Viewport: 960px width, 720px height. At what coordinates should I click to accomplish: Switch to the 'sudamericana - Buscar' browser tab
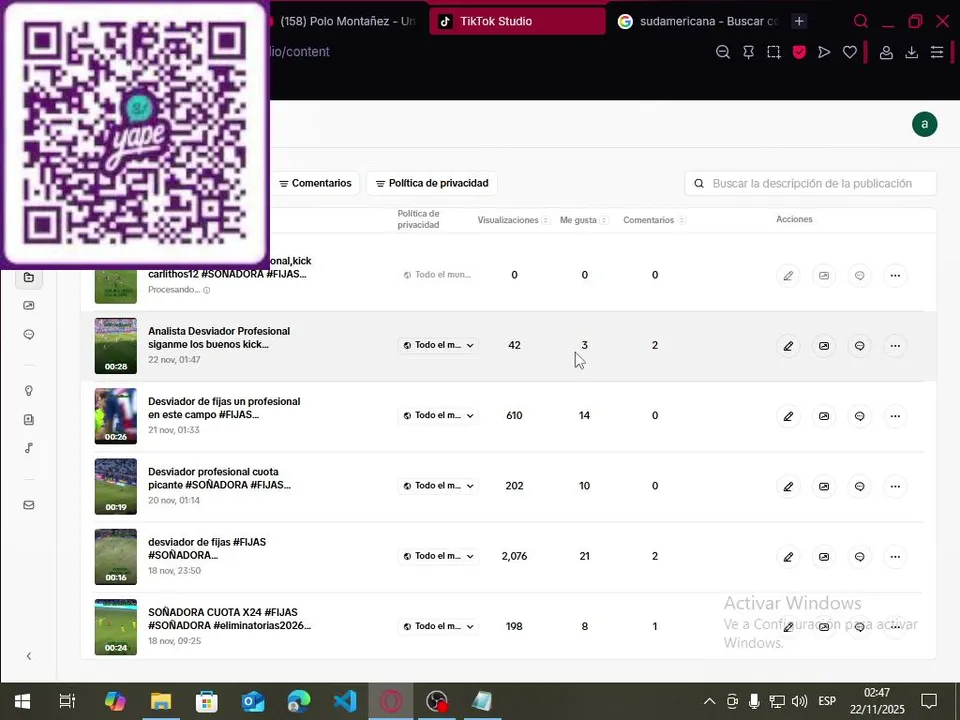pyautogui.click(x=698, y=21)
